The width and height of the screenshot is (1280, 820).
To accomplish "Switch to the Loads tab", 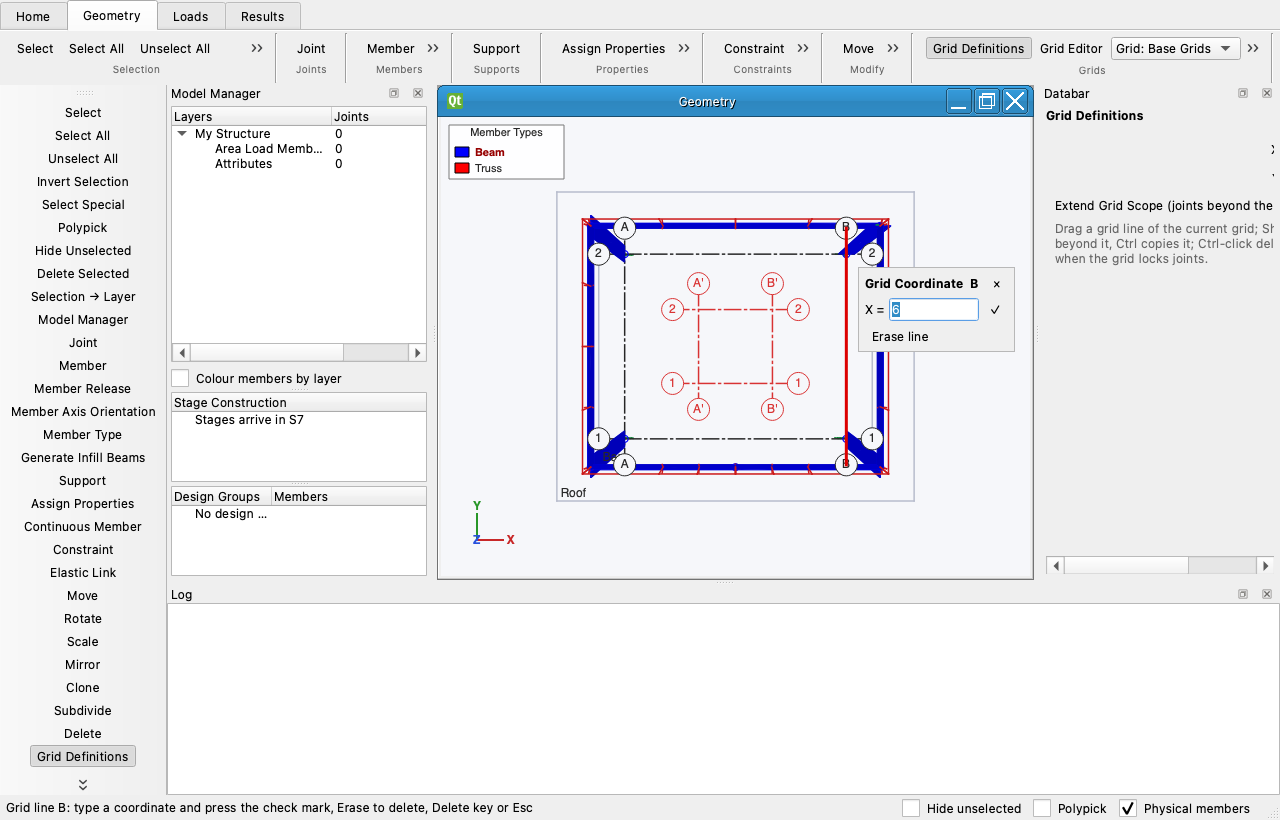I will click(x=191, y=16).
